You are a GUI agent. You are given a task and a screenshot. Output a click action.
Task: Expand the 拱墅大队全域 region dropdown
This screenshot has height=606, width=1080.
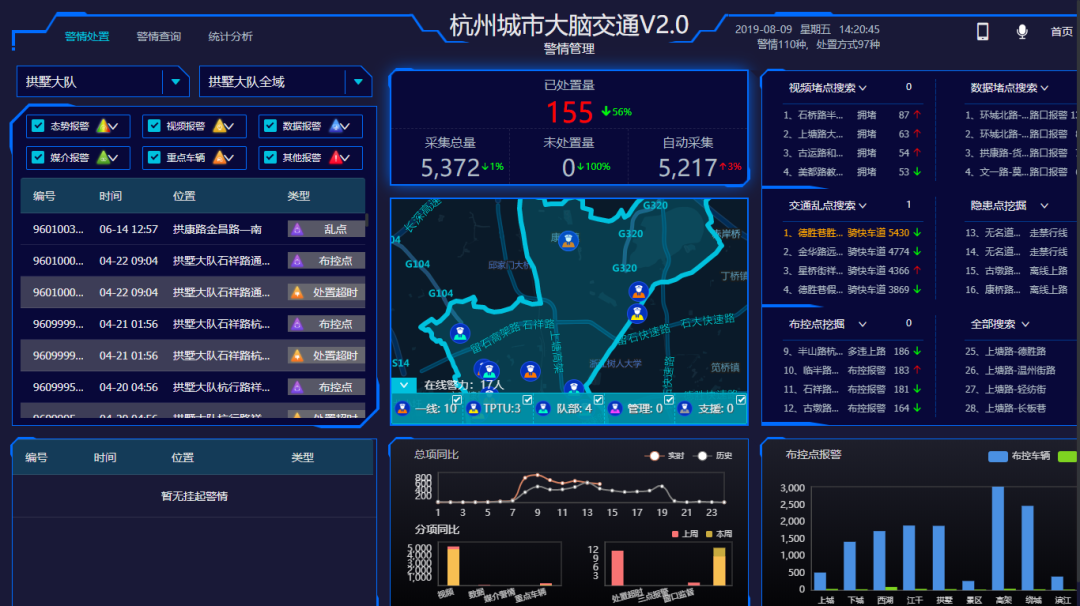click(x=358, y=82)
